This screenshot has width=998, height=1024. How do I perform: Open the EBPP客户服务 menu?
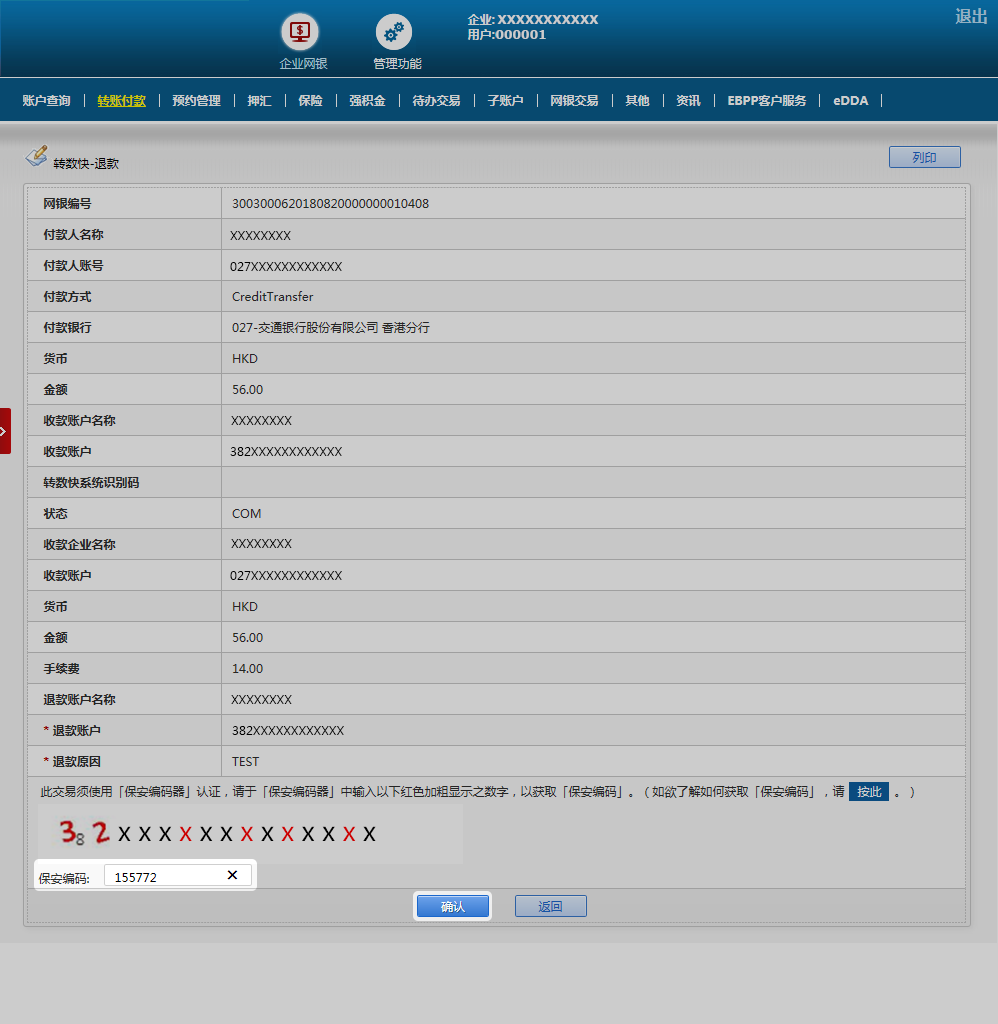point(766,101)
